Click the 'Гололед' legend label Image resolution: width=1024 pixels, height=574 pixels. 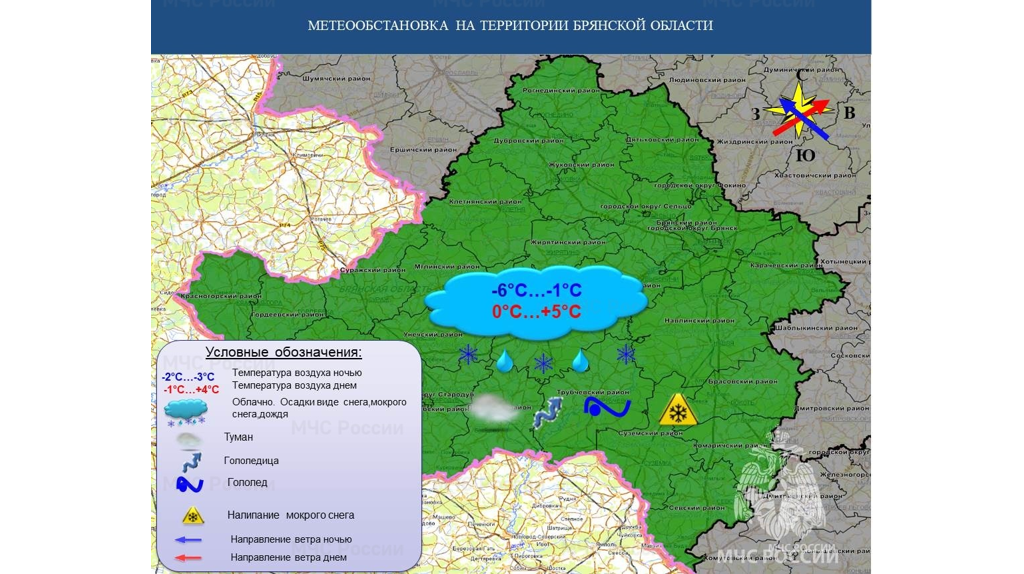point(248,483)
